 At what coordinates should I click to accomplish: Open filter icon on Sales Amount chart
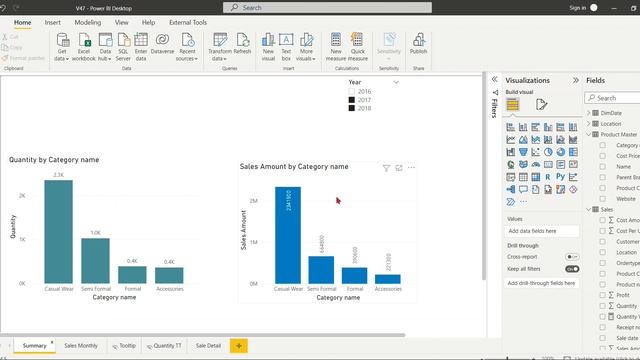[x=386, y=168]
